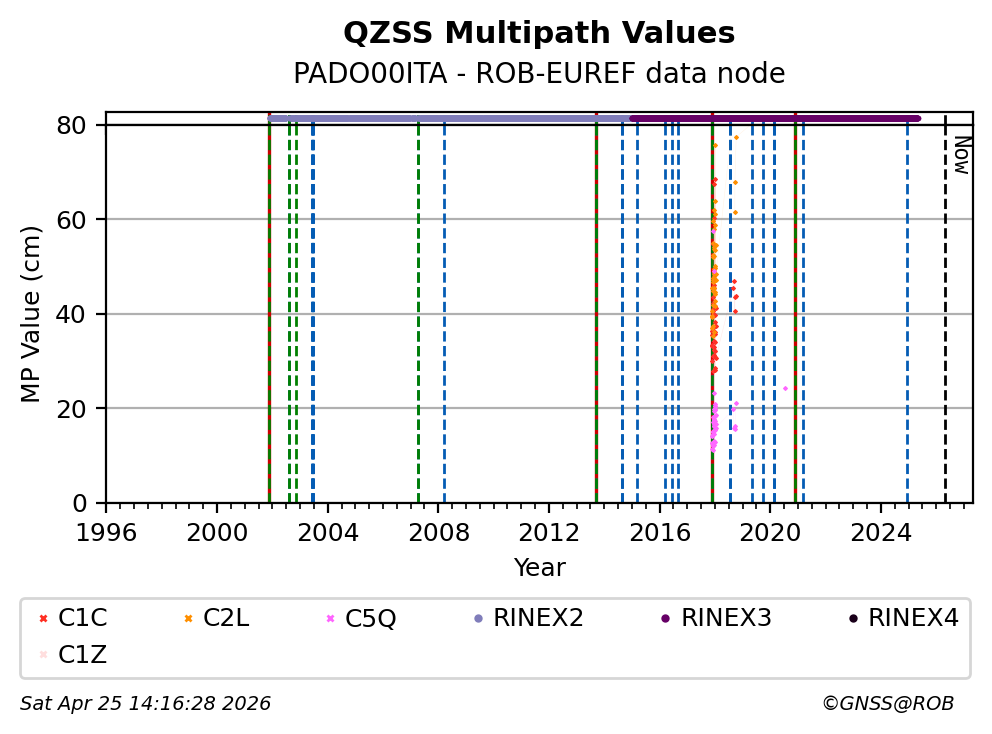The image size is (992, 734).
Task: Click the Year x-axis label
Action: click(x=539, y=568)
